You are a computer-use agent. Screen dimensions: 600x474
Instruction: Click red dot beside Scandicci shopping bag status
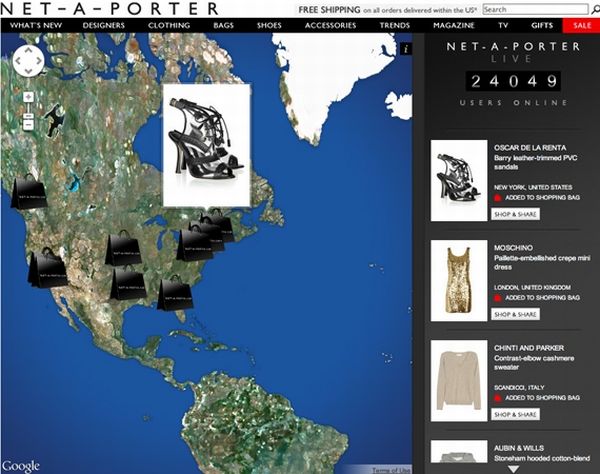(x=497, y=398)
